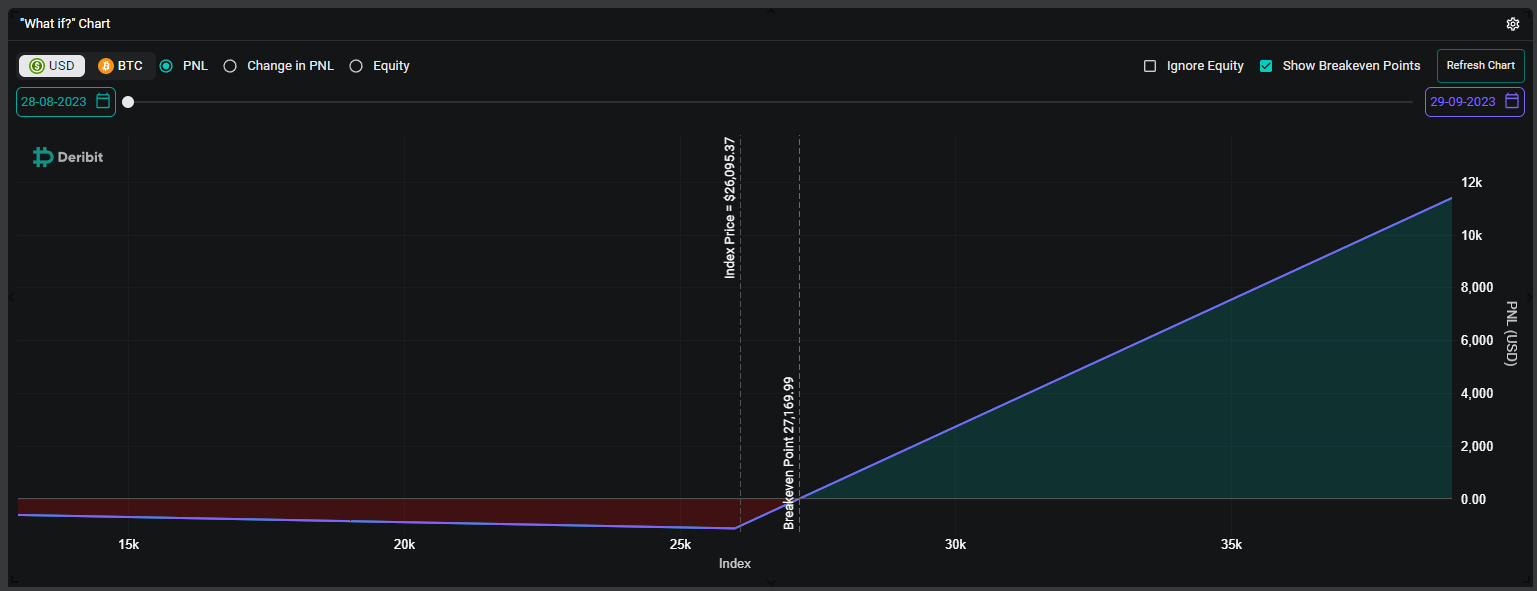1537x591 pixels.
Task: Click the Breakeven Point 27,169.99 label
Action: (x=789, y=452)
